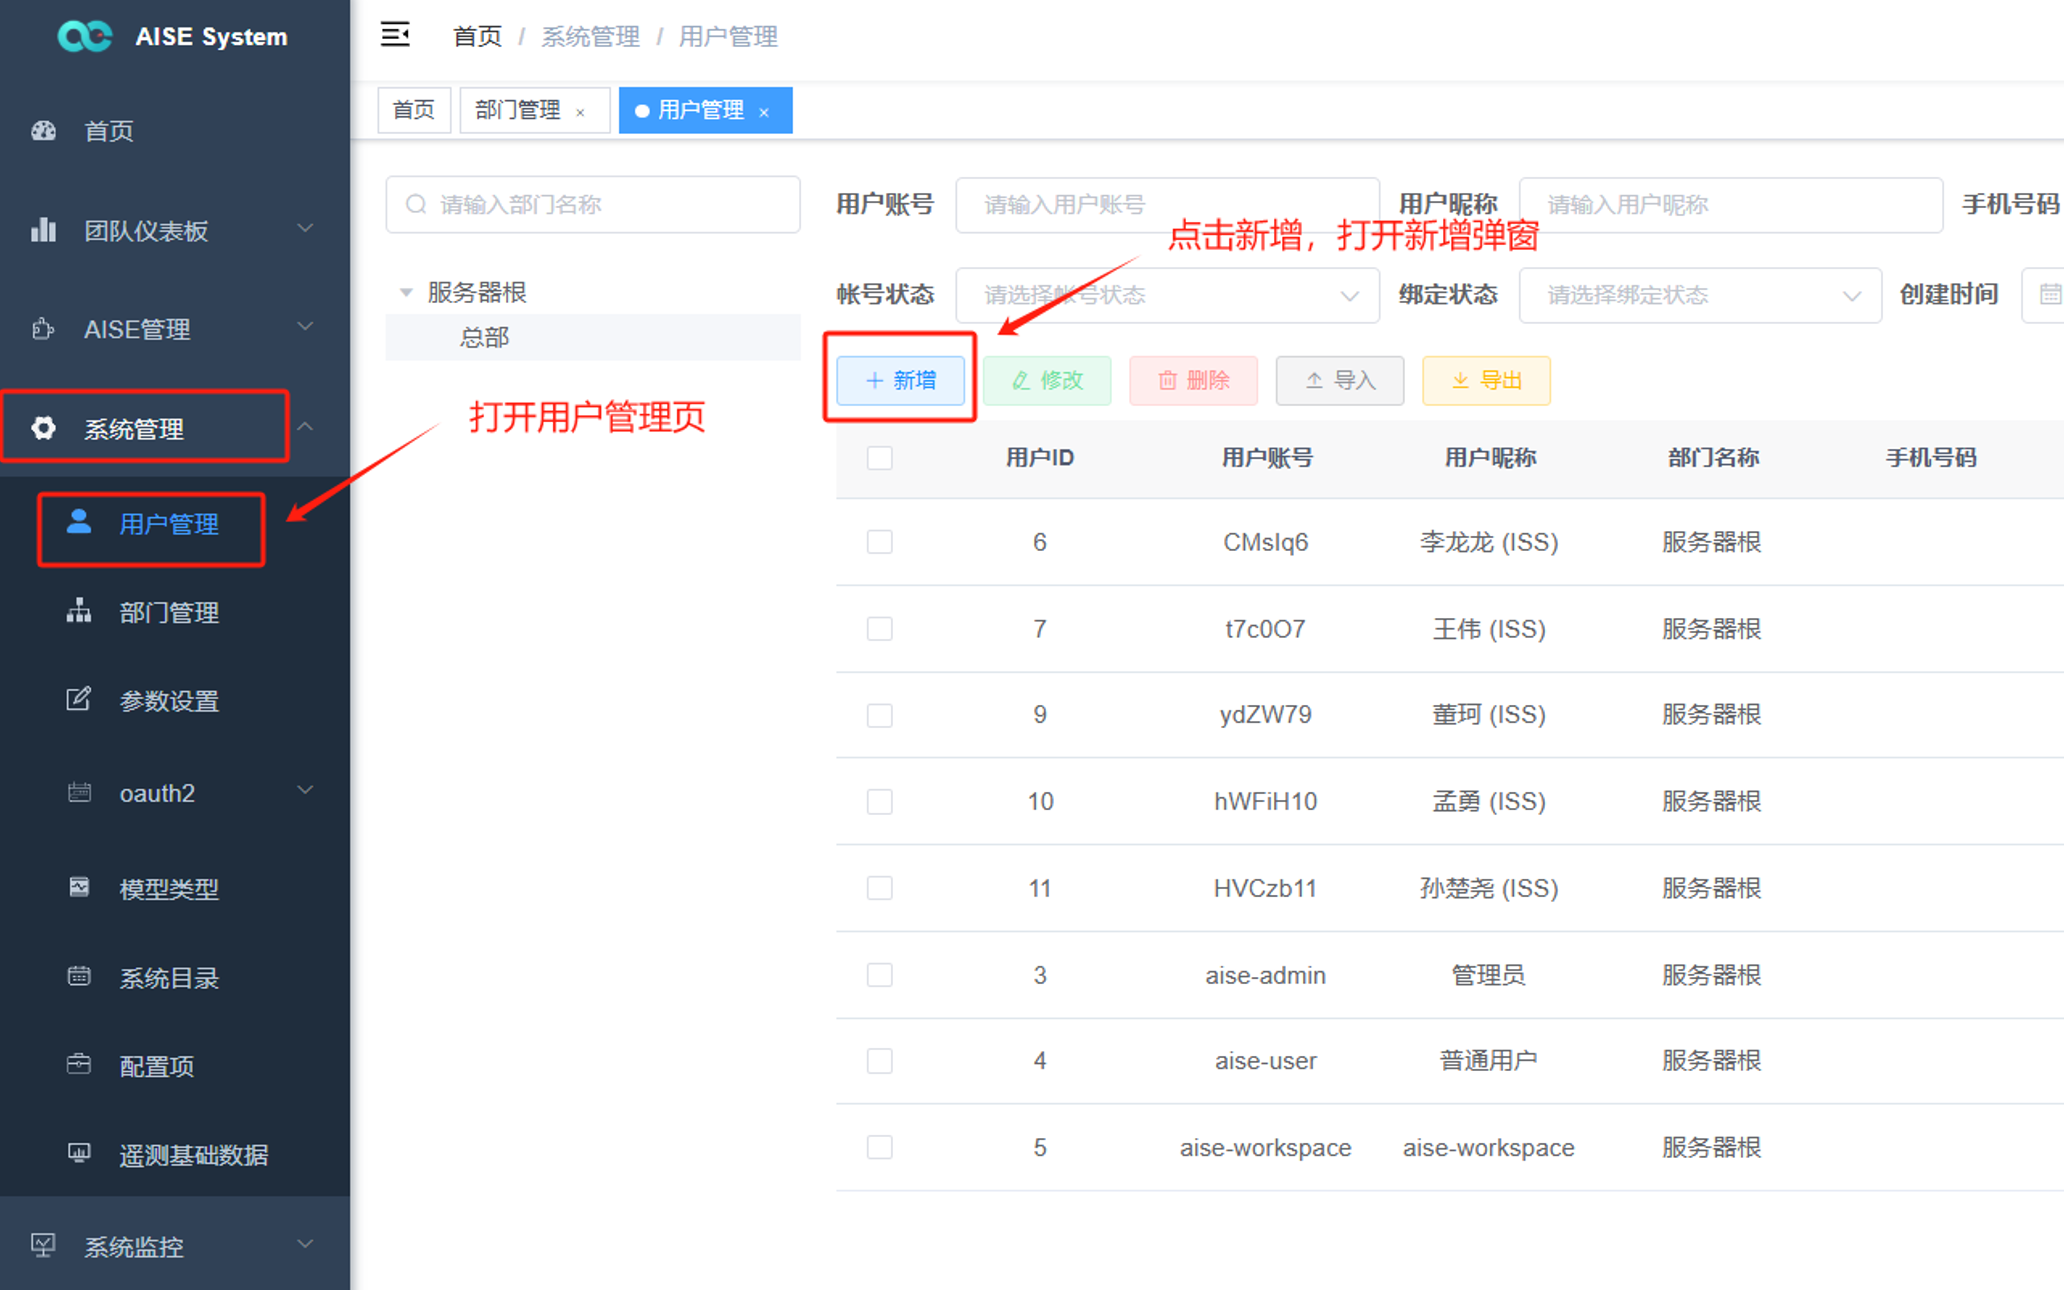
Task: Click the bar chart icon of 团队仪表板
Action: (43, 230)
